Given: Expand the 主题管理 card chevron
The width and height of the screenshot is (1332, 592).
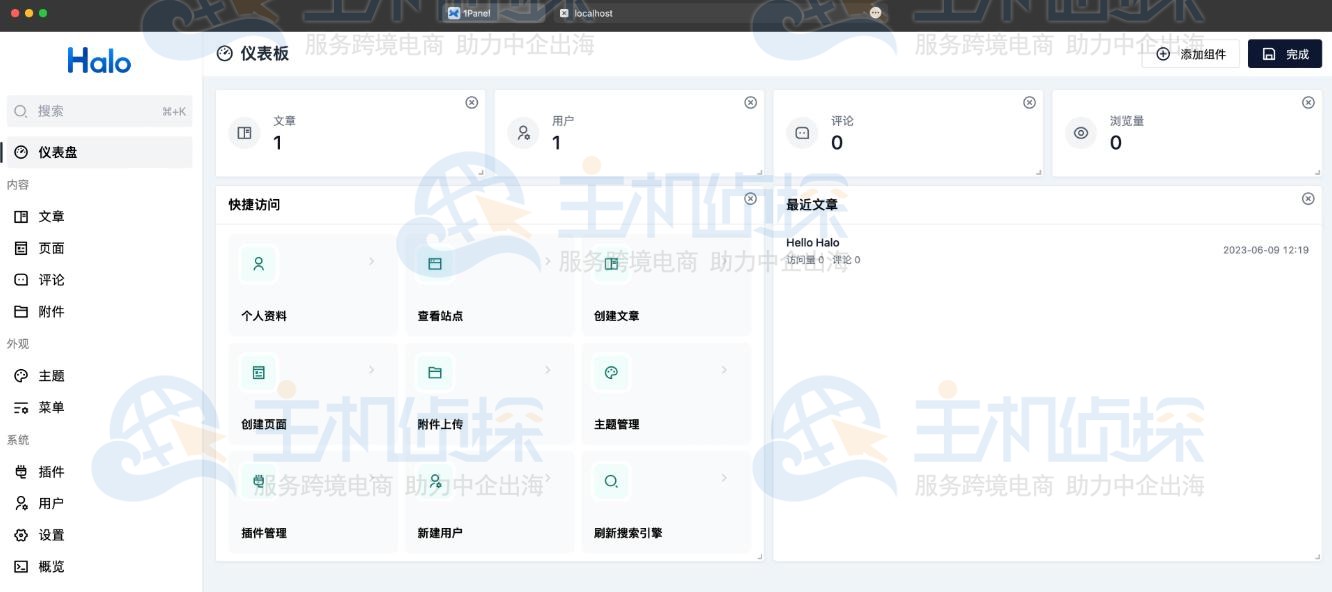Looking at the screenshot, I should (x=724, y=368).
